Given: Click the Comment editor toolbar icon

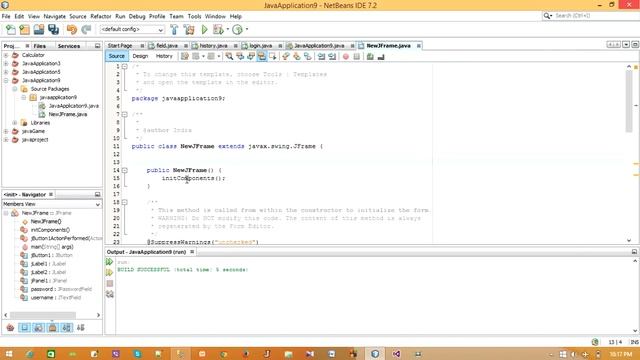Looking at the screenshot, I should [x=370, y=56].
